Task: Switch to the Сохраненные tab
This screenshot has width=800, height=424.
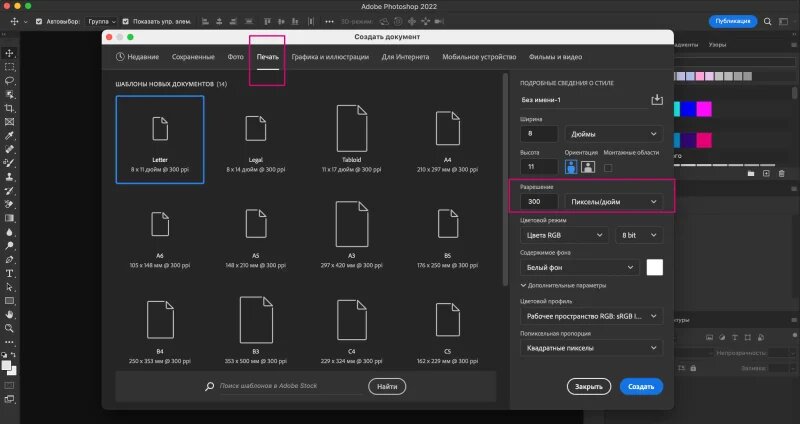Action: pos(193,57)
